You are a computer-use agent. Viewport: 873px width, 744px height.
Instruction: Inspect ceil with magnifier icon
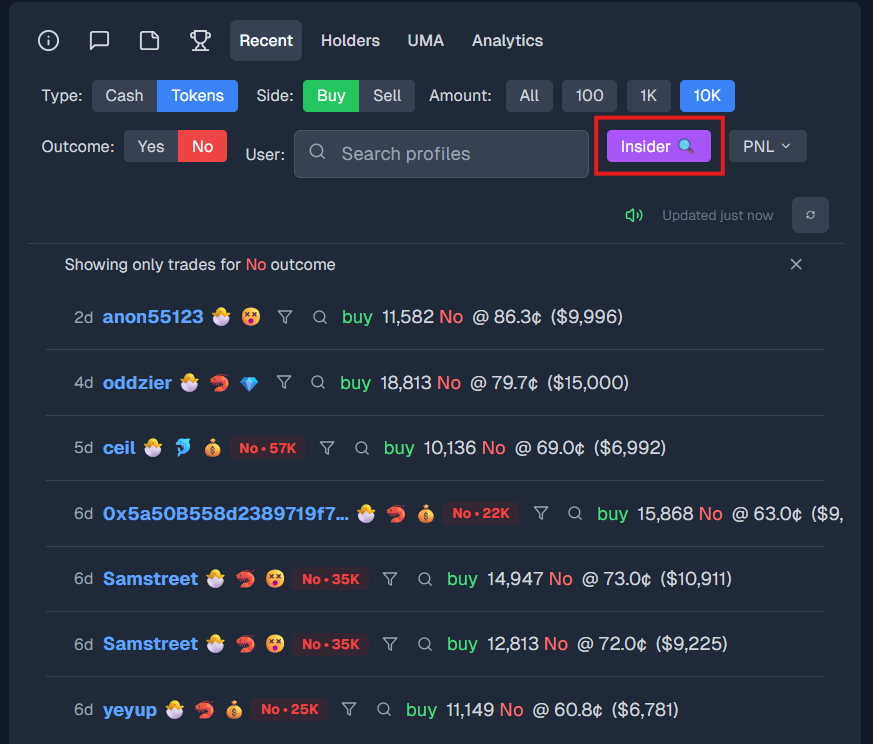[x=362, y=448]
